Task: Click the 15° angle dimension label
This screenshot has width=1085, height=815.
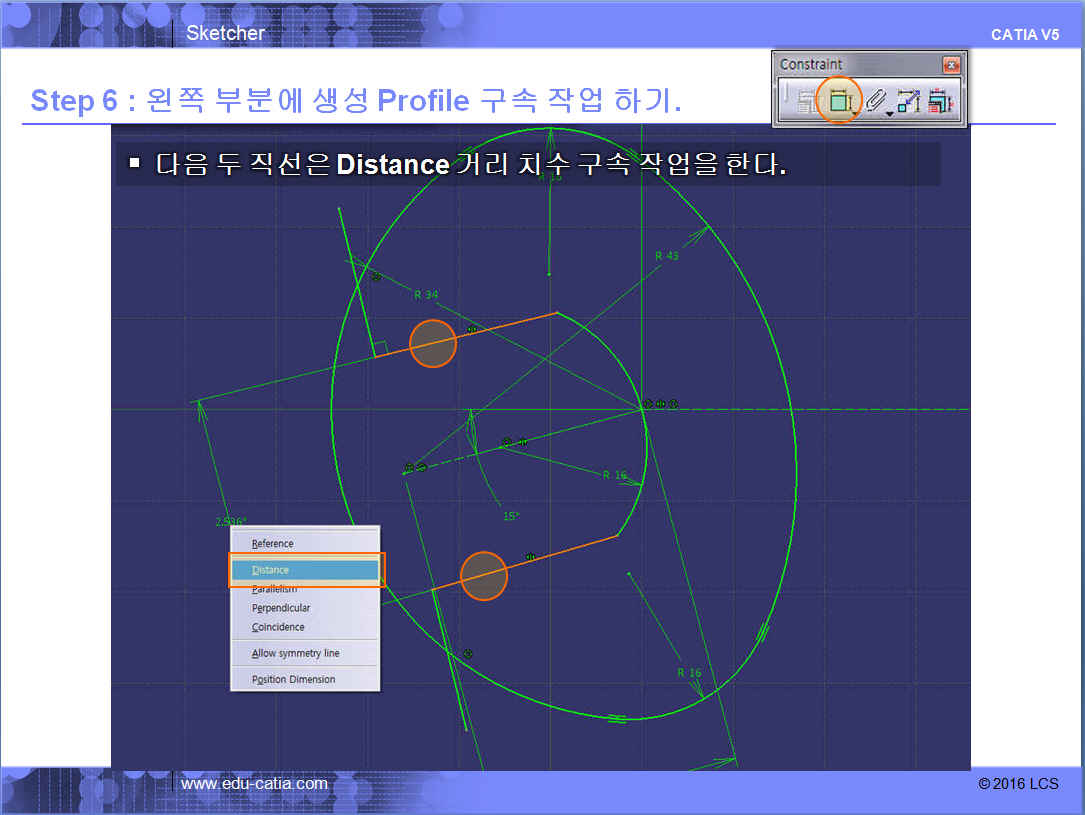Action: pyautogui.click(x=511, y=517)
